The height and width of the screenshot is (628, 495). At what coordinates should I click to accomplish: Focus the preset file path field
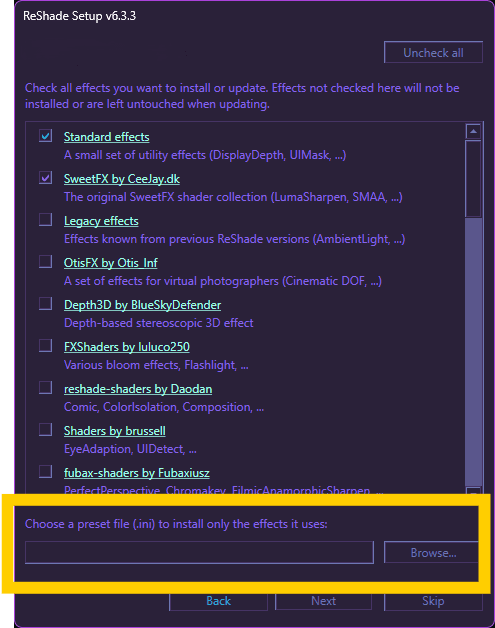(x=199, y=553)
